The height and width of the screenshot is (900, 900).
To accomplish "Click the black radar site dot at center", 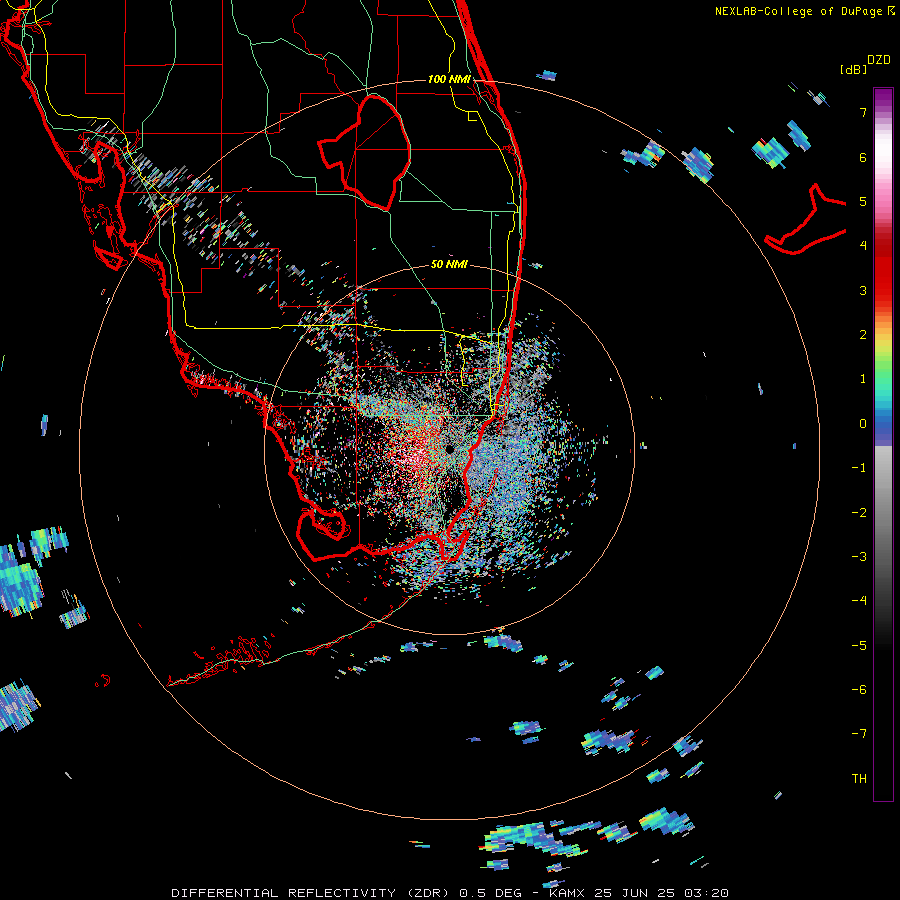I will tap(449, 449).
